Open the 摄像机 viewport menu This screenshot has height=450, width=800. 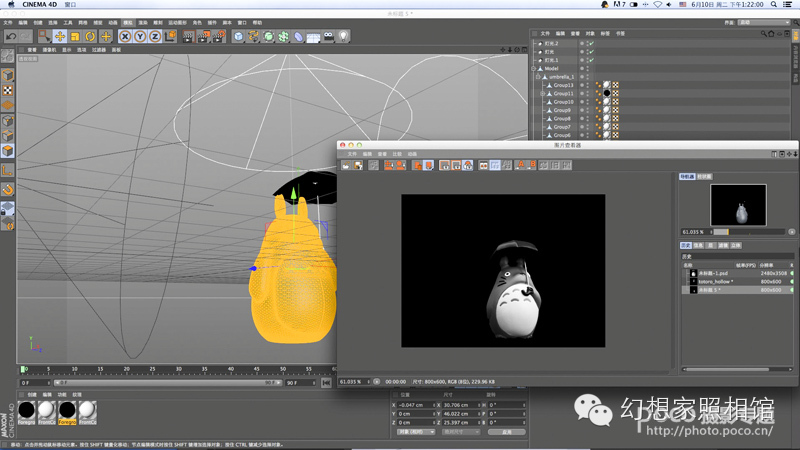point(49,50)
